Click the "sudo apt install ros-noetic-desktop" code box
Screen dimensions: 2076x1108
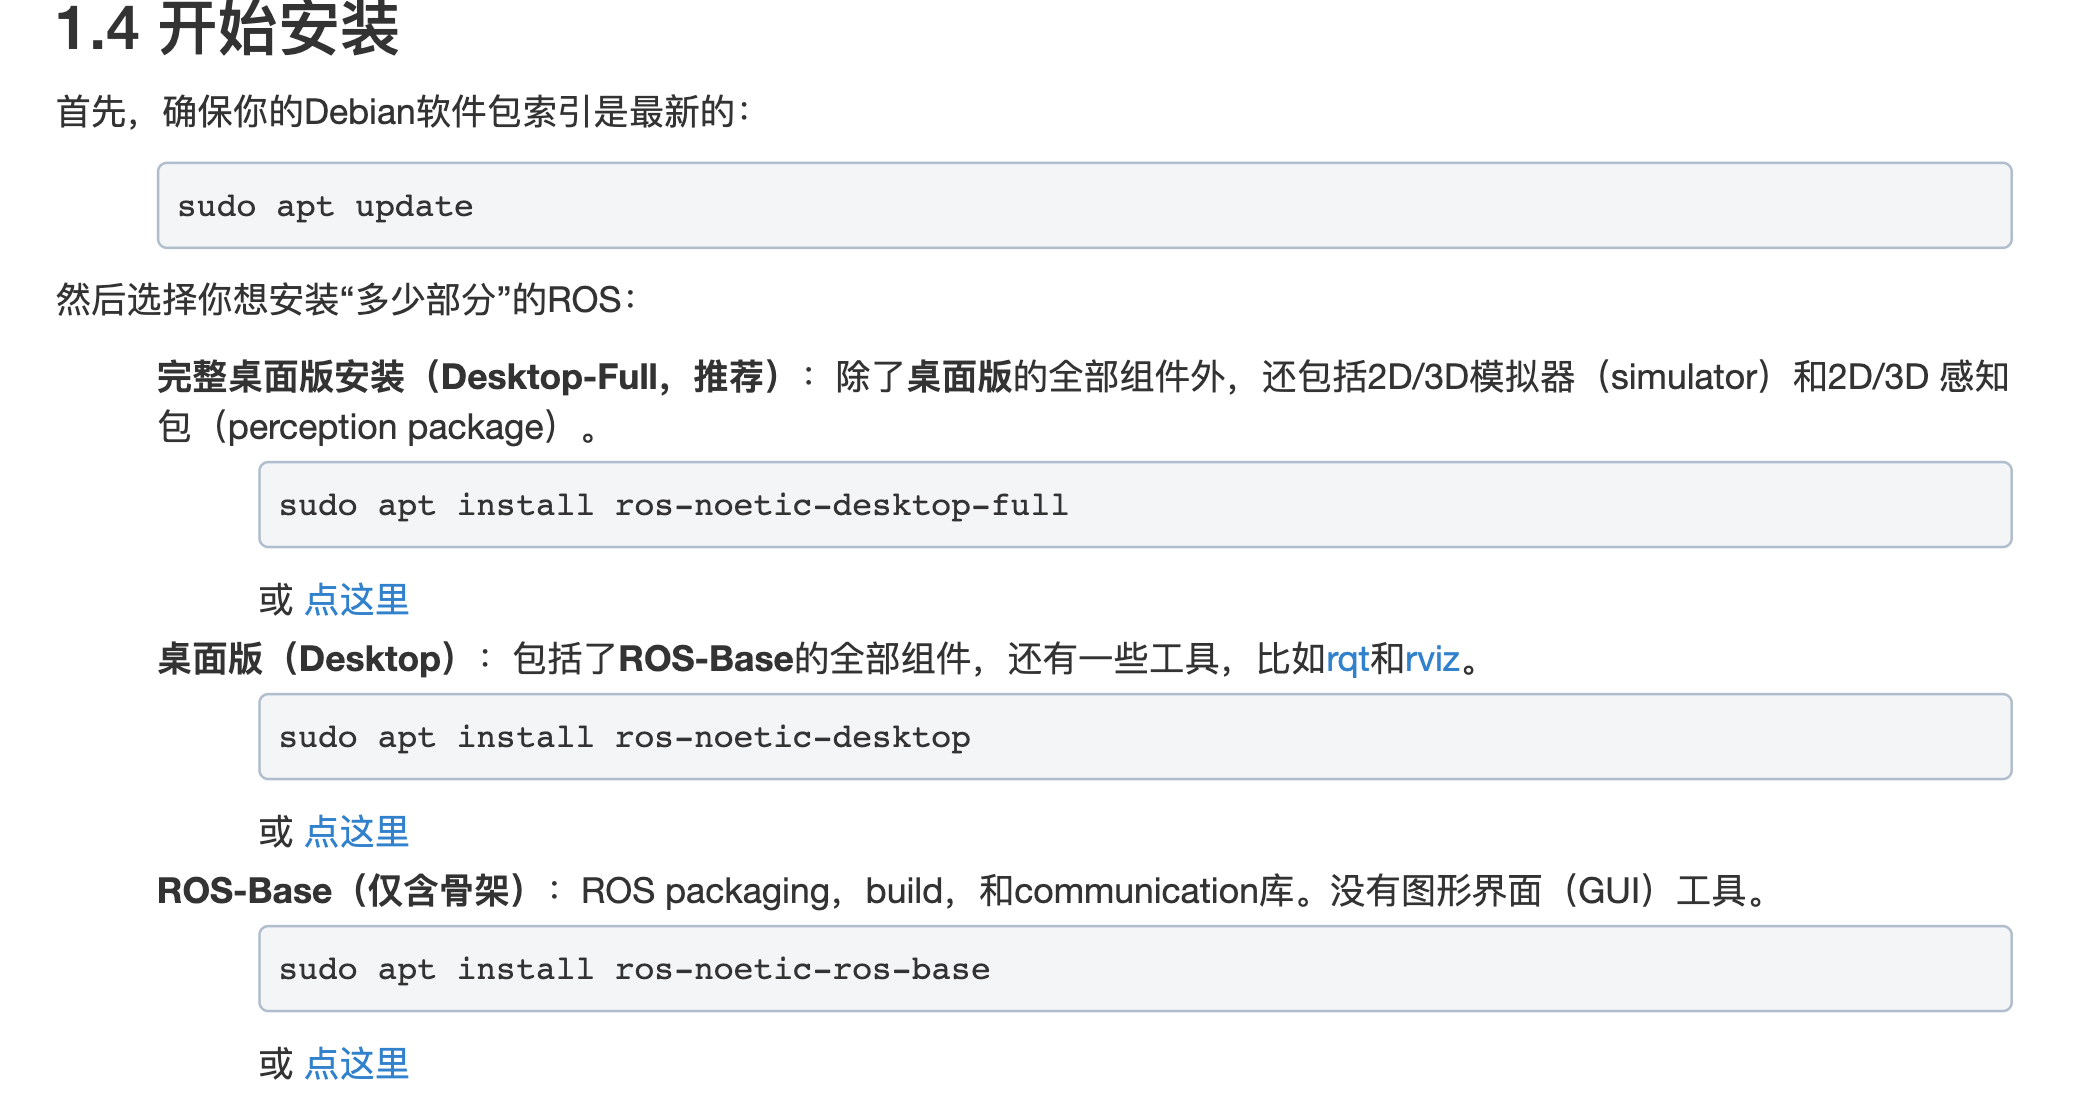(1134, 737)
